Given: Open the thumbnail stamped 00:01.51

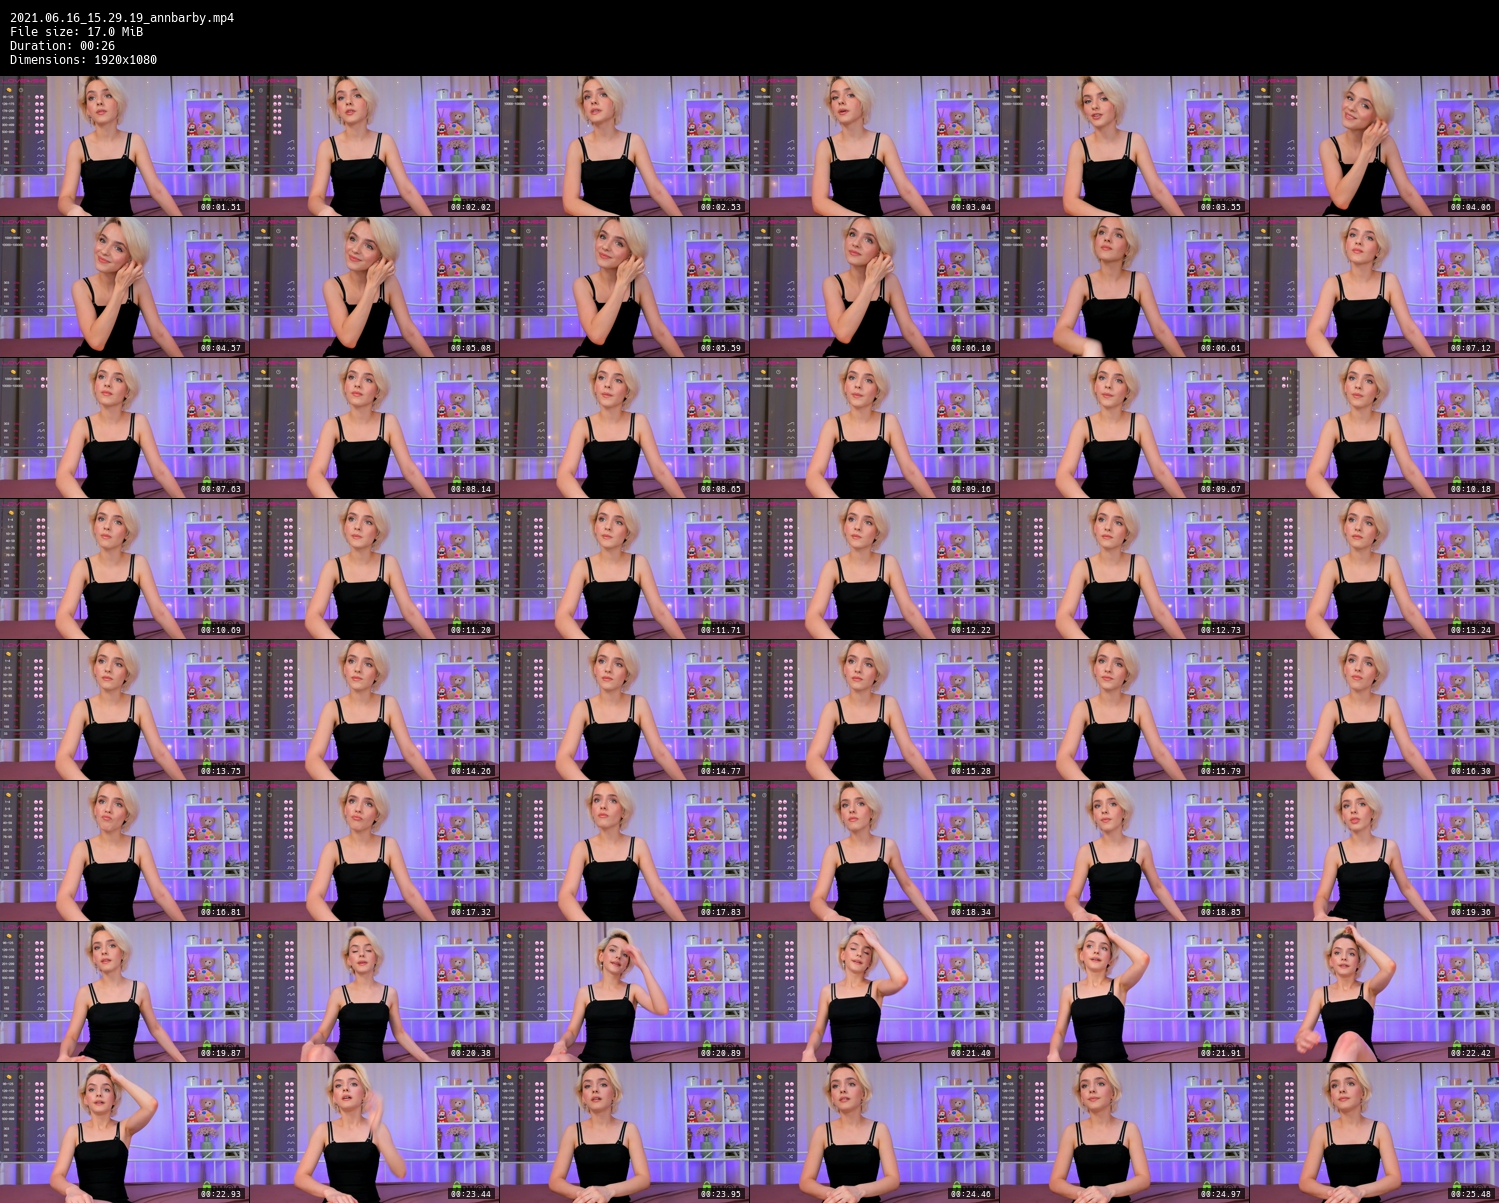Looking at the screenshot, I should 124,146.
